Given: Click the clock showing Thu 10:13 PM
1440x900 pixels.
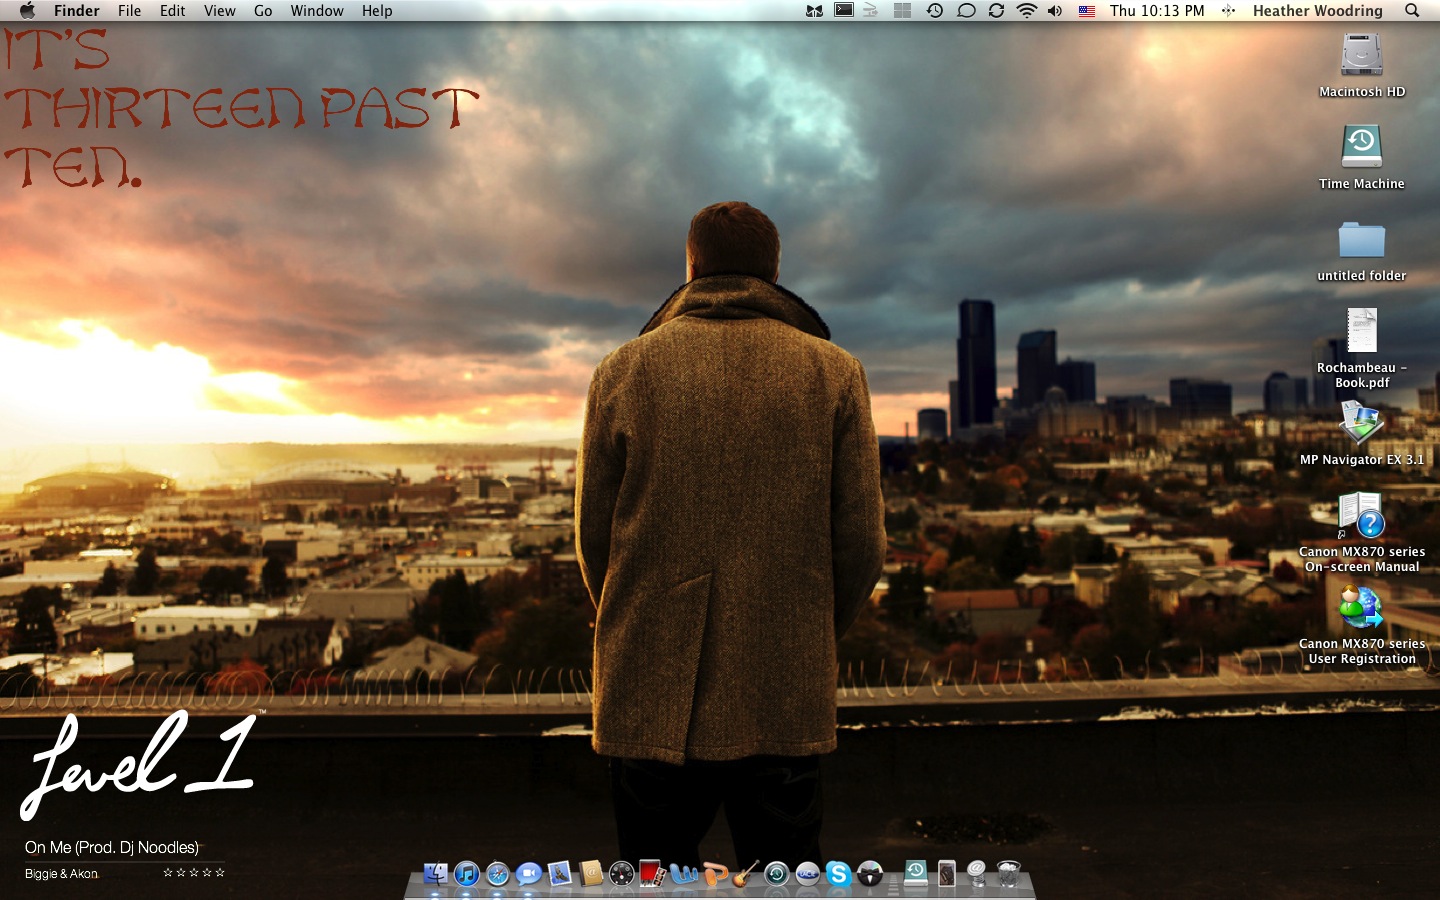Looking at the screenshot, I should click(x=1157, y=11).
